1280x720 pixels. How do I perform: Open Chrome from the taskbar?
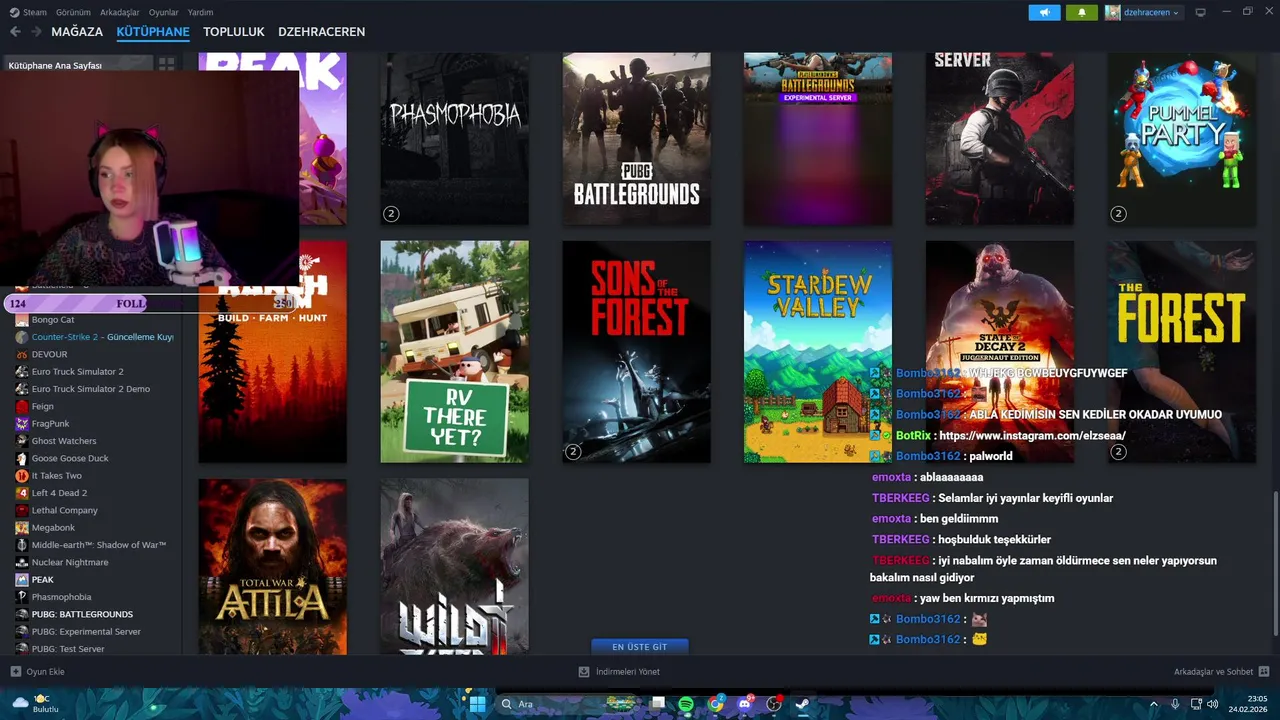pos(716,704)
